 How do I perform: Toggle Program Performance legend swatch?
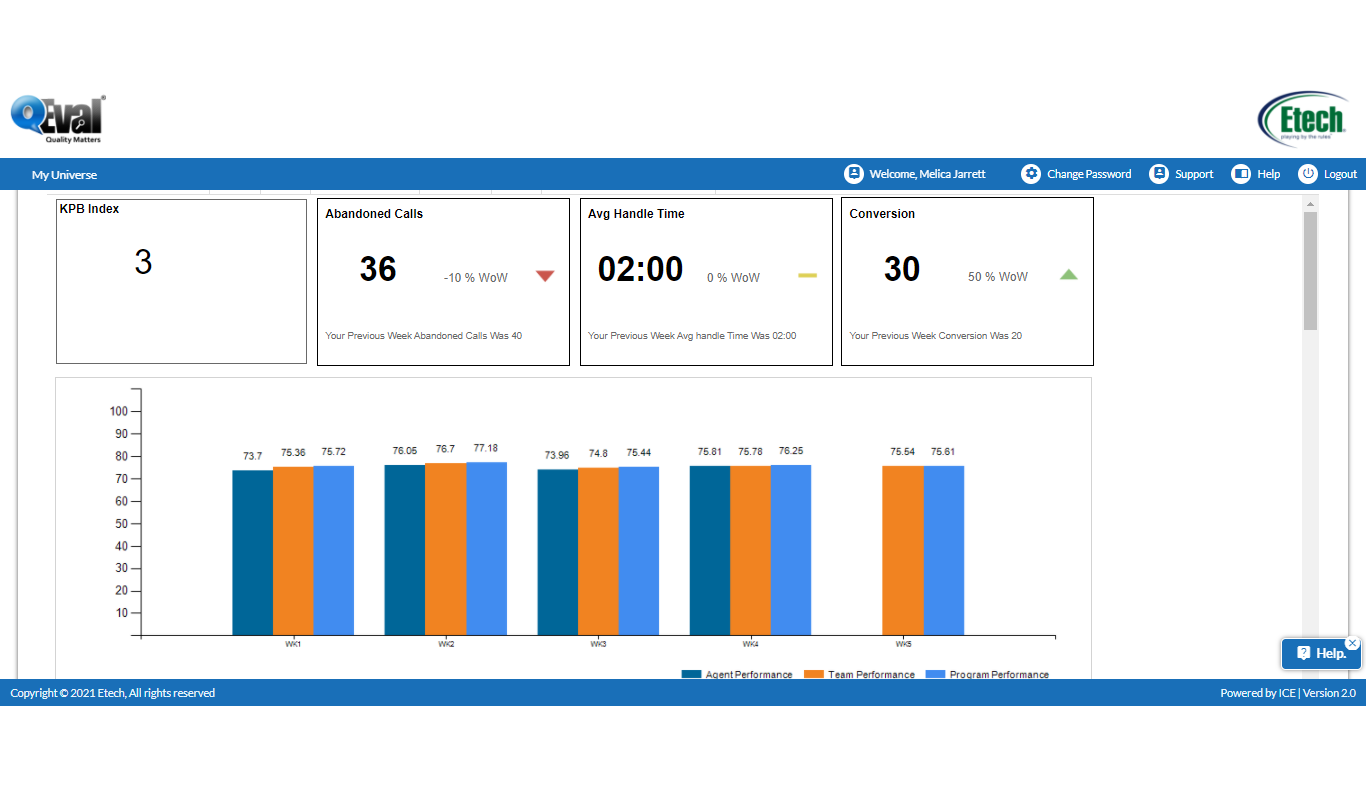pos(935,674)
